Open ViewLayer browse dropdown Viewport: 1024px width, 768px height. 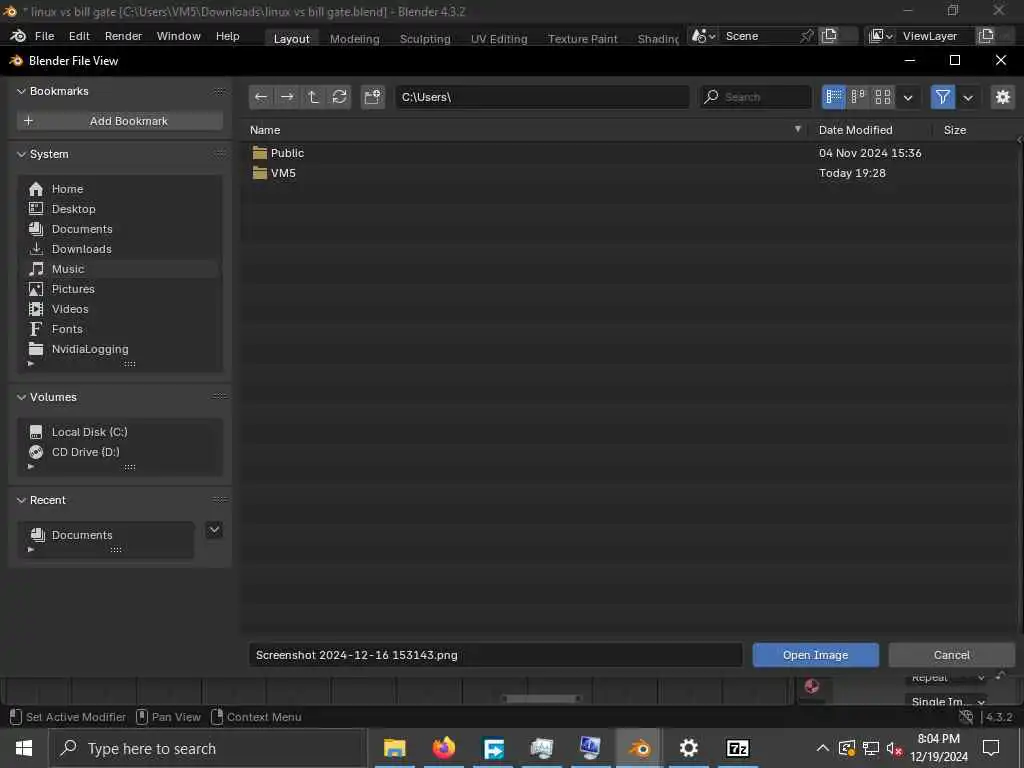[x=880, y=36]
